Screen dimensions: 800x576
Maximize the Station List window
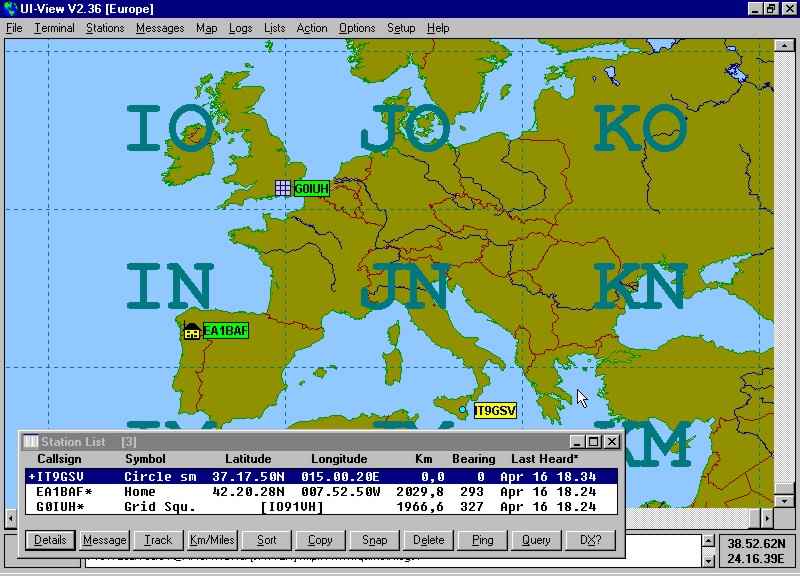(594, 441)
